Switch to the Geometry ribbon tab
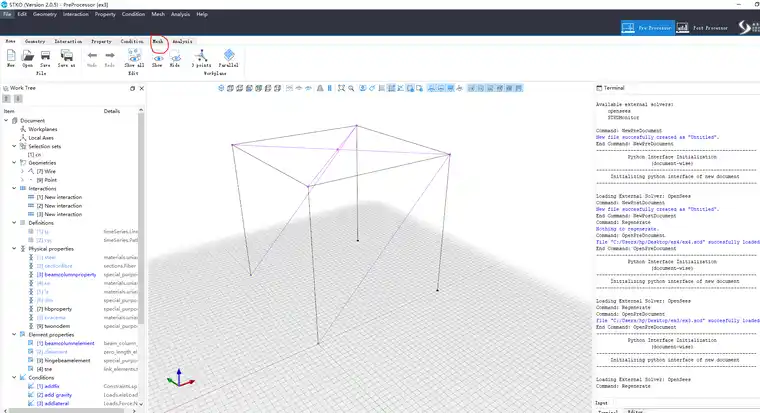The image size is (760, 413). (35, 41)
